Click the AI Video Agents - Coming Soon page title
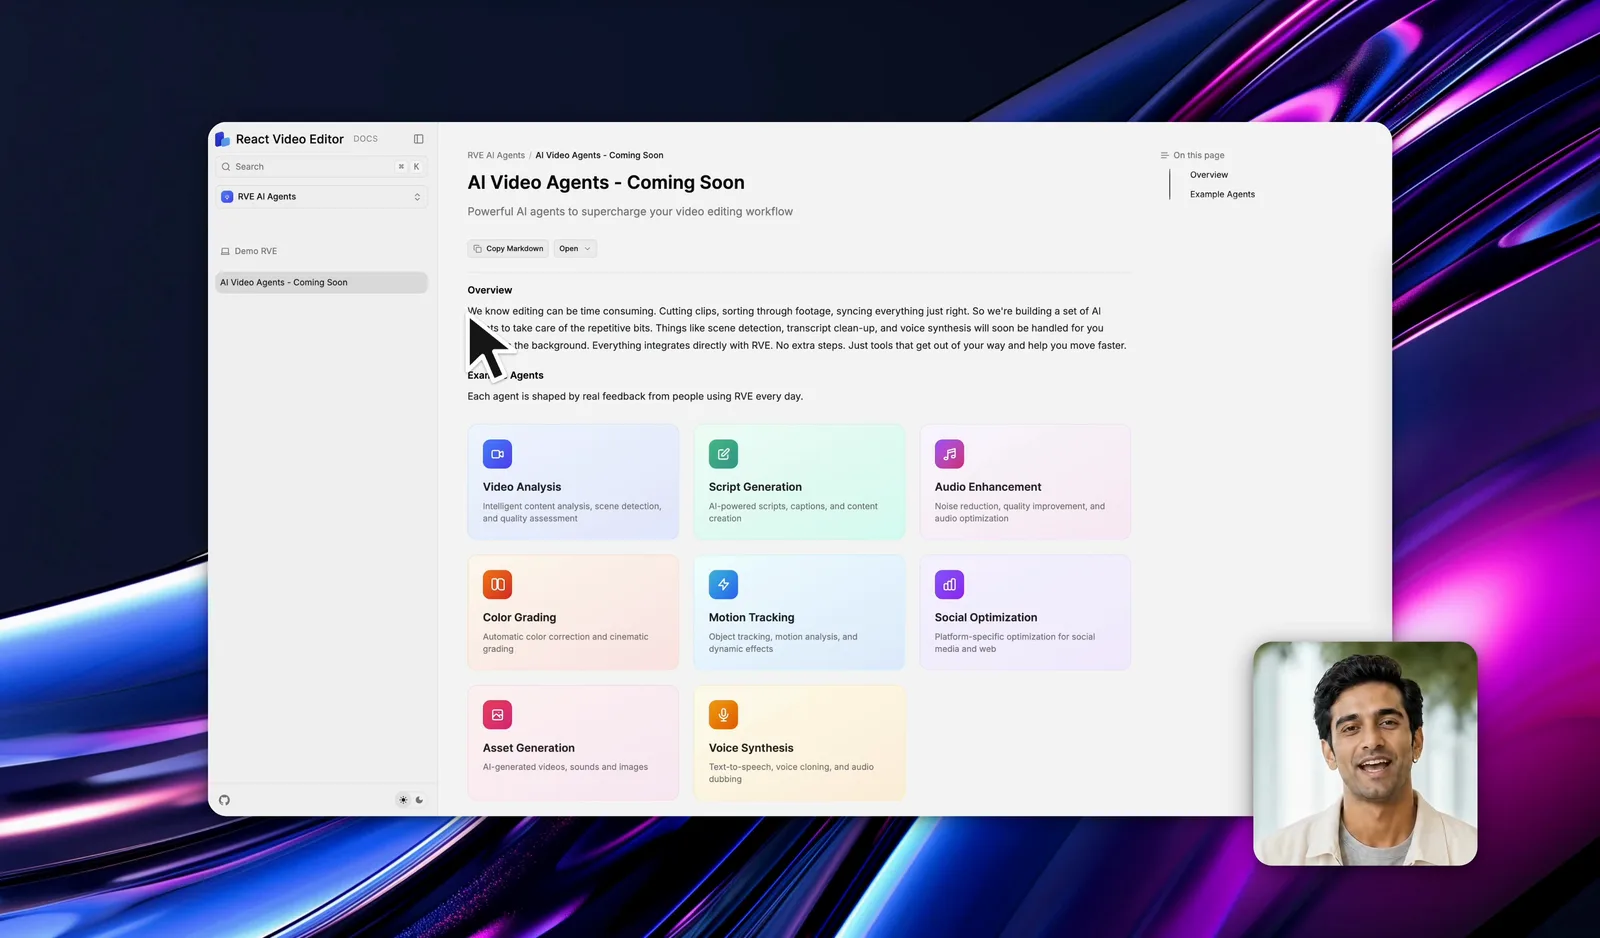This screenshot has height=938, width=1600. 606,183
